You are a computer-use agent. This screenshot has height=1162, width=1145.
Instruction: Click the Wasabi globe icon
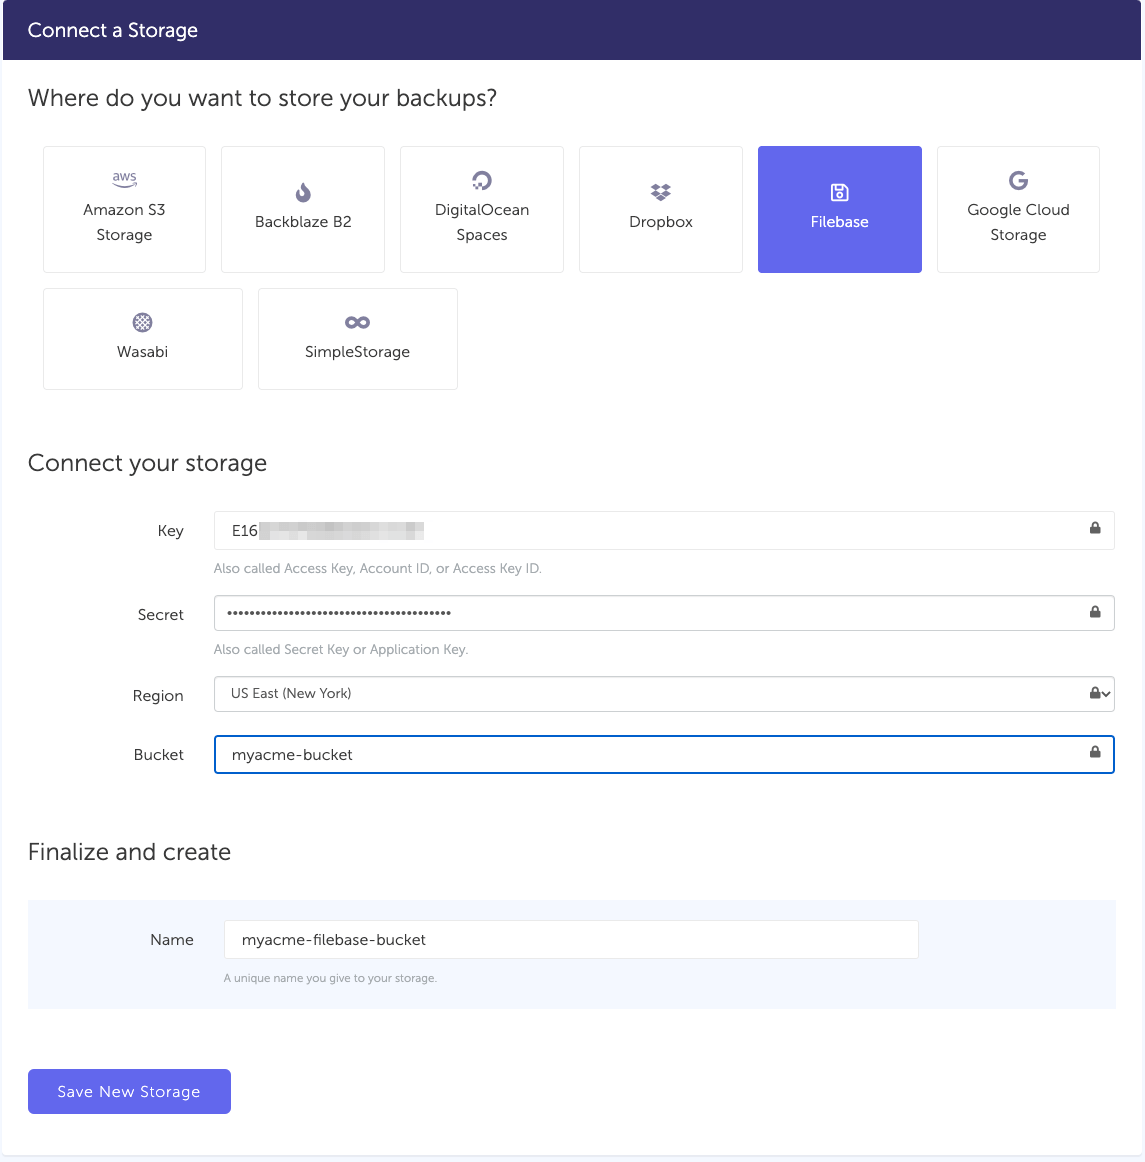[x=142, y=322]
